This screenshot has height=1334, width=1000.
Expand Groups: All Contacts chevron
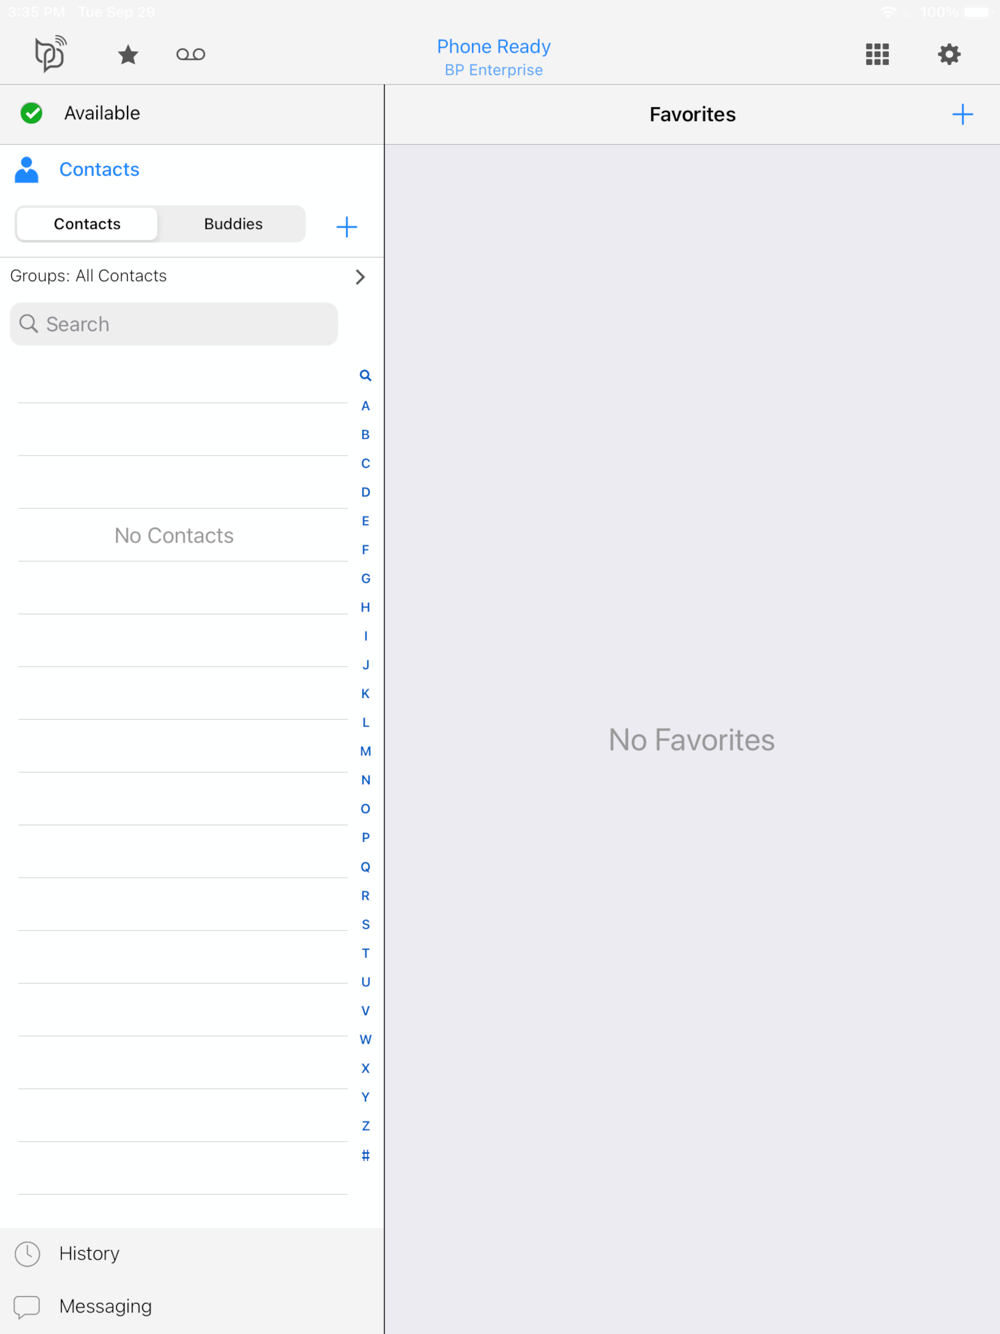[360, 277]
